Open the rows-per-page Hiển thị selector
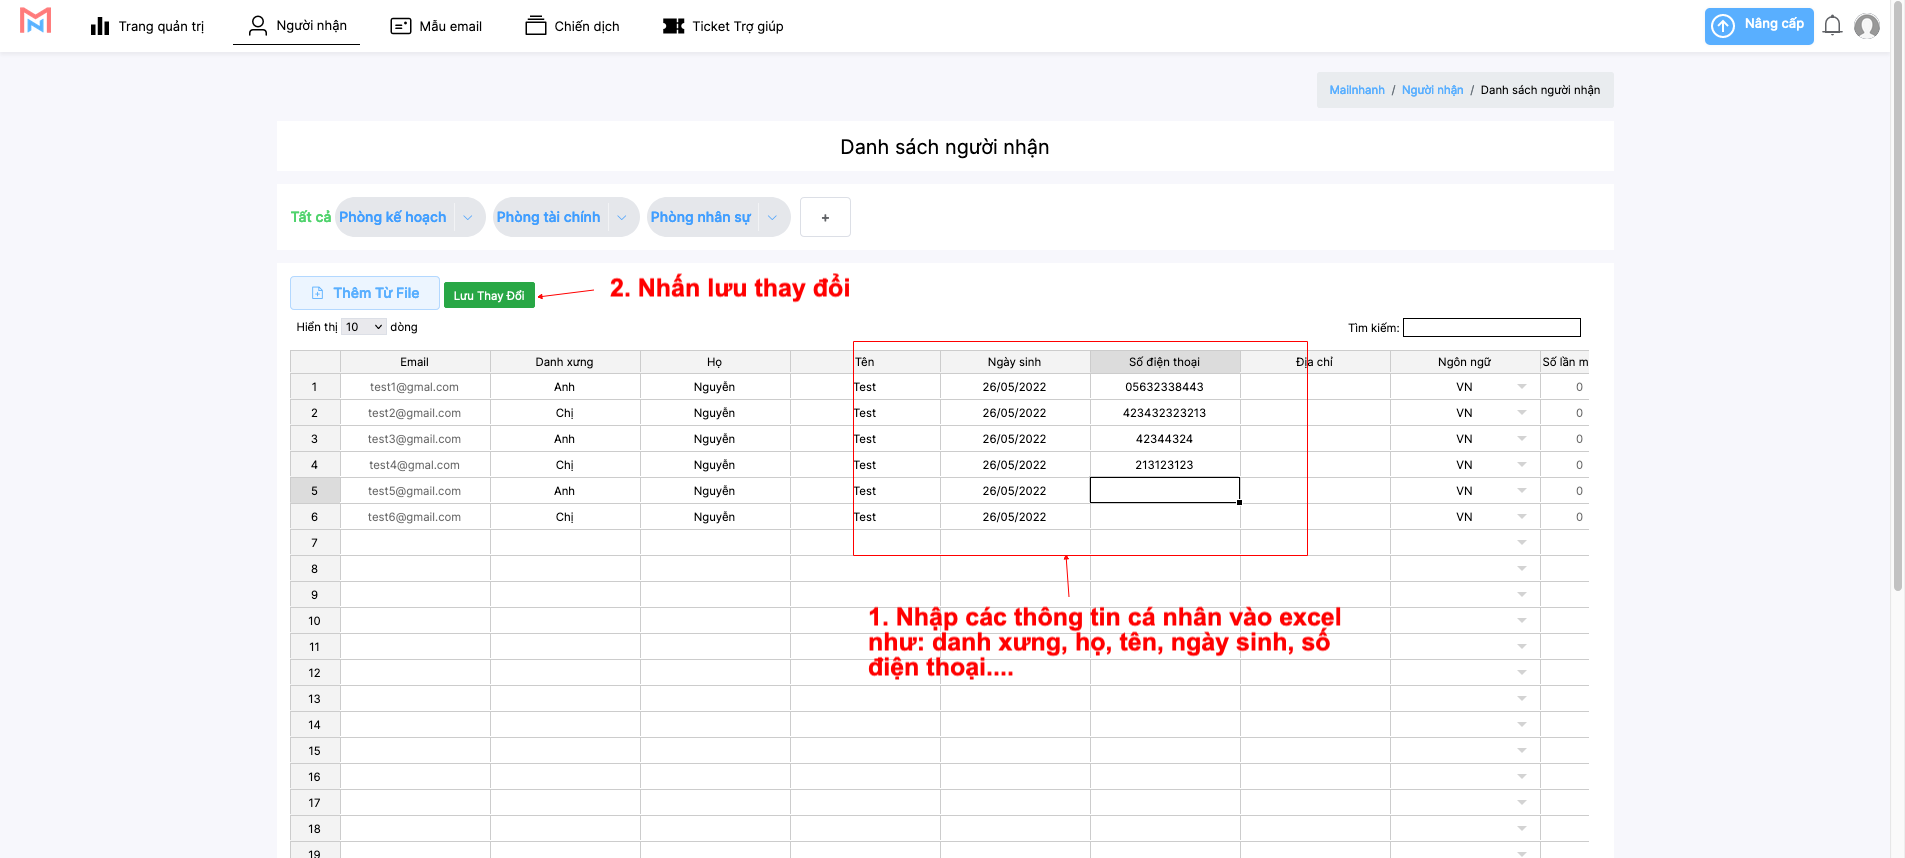 (x=364, y=327)
